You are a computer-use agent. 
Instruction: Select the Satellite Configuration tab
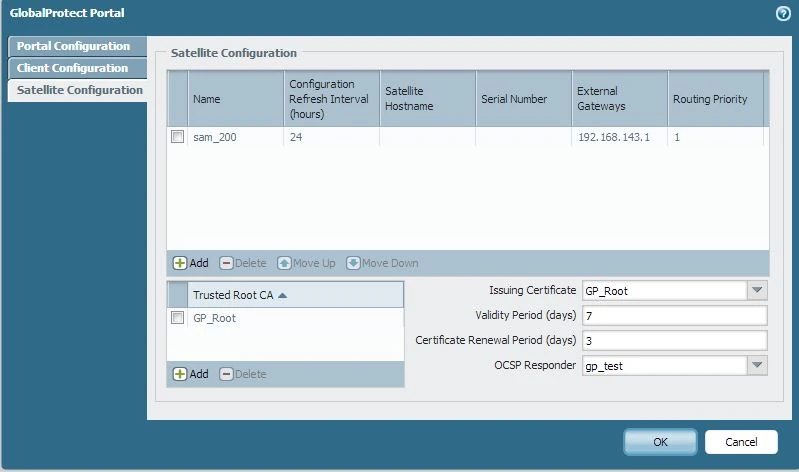click(x=77, y=90)
